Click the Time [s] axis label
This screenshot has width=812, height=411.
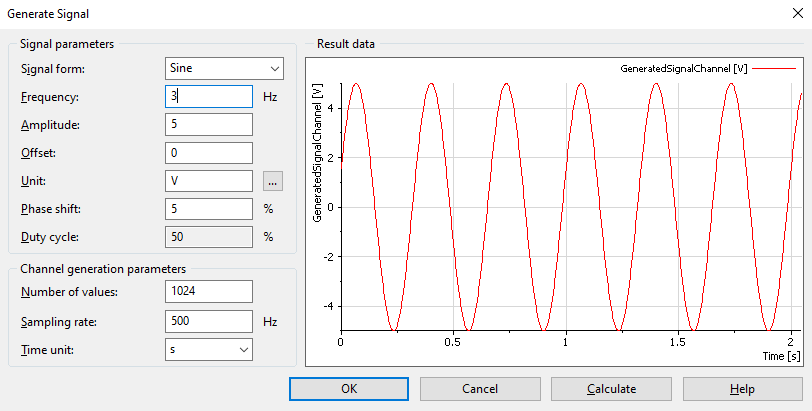pos(780,356)
